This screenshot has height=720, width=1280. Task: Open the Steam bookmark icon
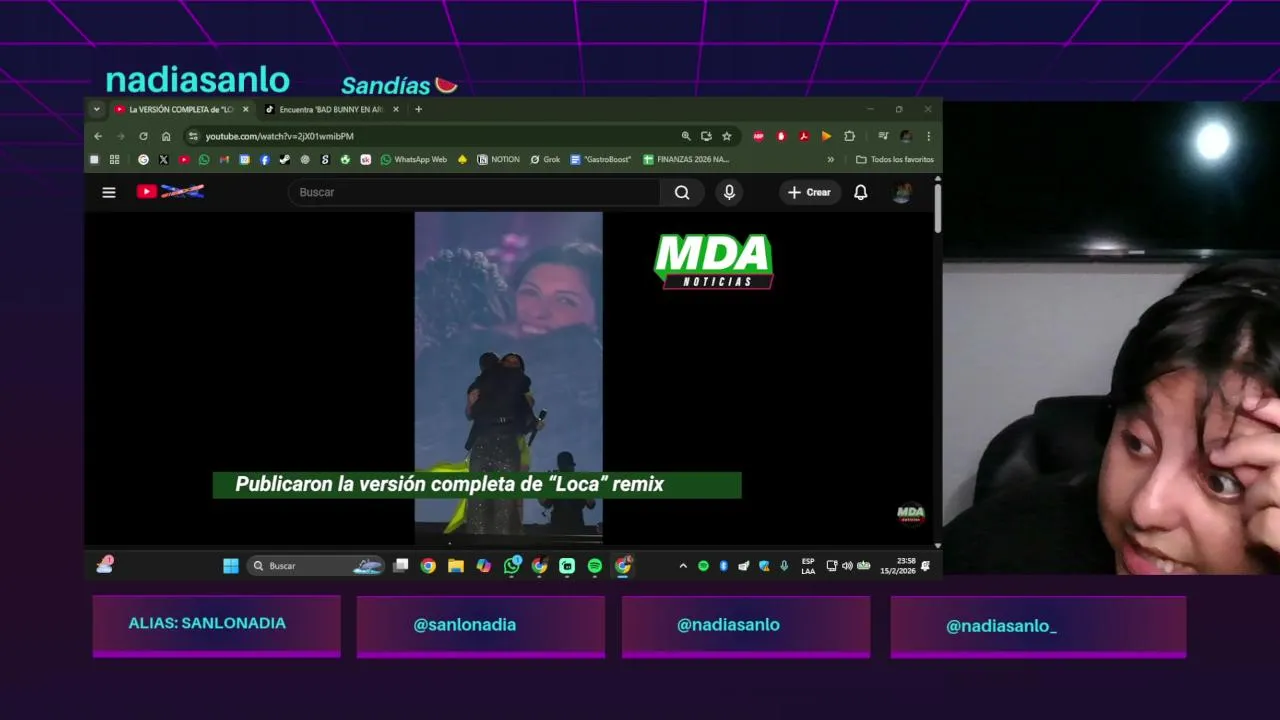pos(285,159)
